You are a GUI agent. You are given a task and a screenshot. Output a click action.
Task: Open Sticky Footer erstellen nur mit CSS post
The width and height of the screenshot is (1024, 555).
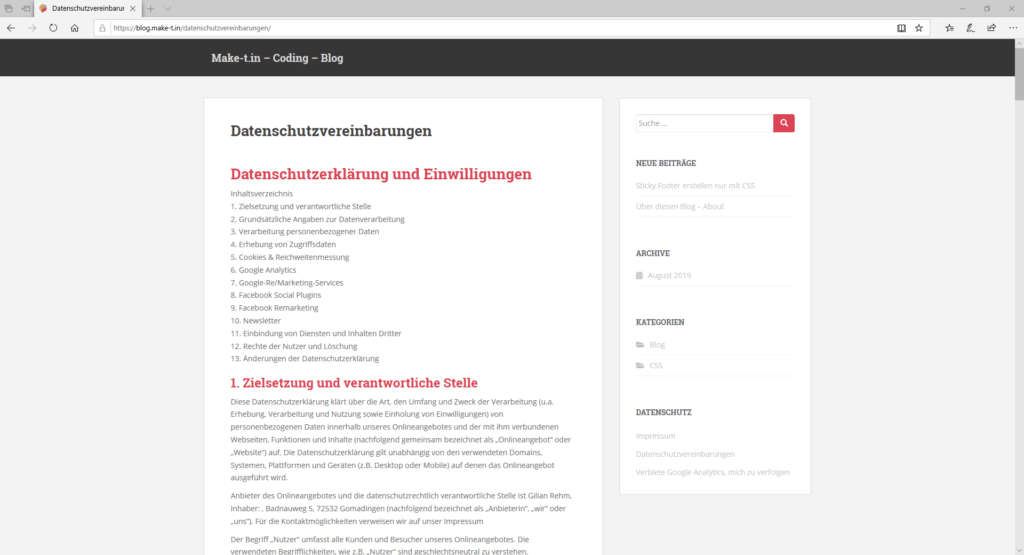(695, 185)
